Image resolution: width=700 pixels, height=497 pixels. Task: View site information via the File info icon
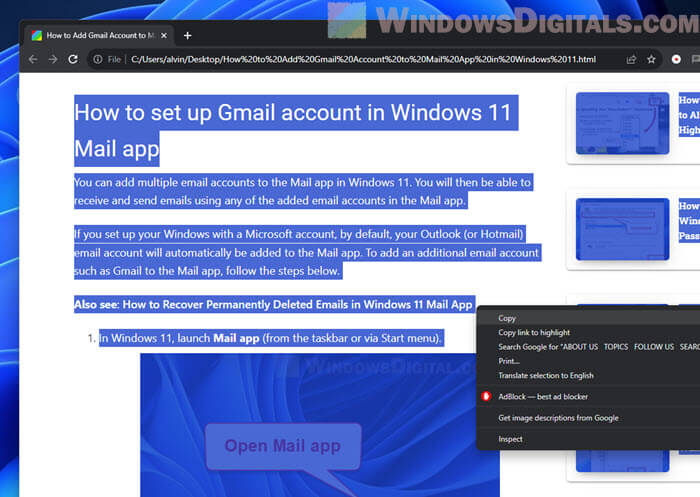pos(98,59)
